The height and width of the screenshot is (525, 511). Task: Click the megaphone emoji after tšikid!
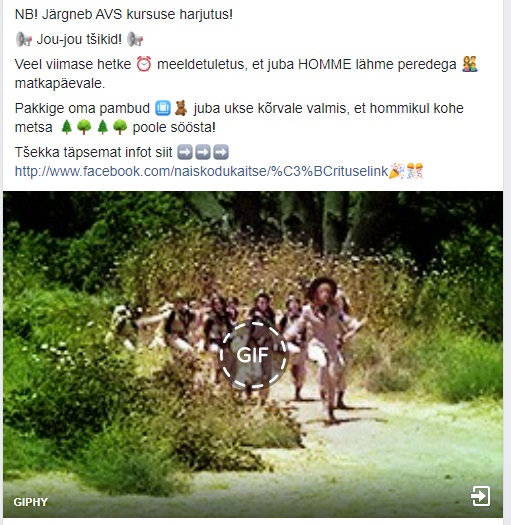pos(135,39)
